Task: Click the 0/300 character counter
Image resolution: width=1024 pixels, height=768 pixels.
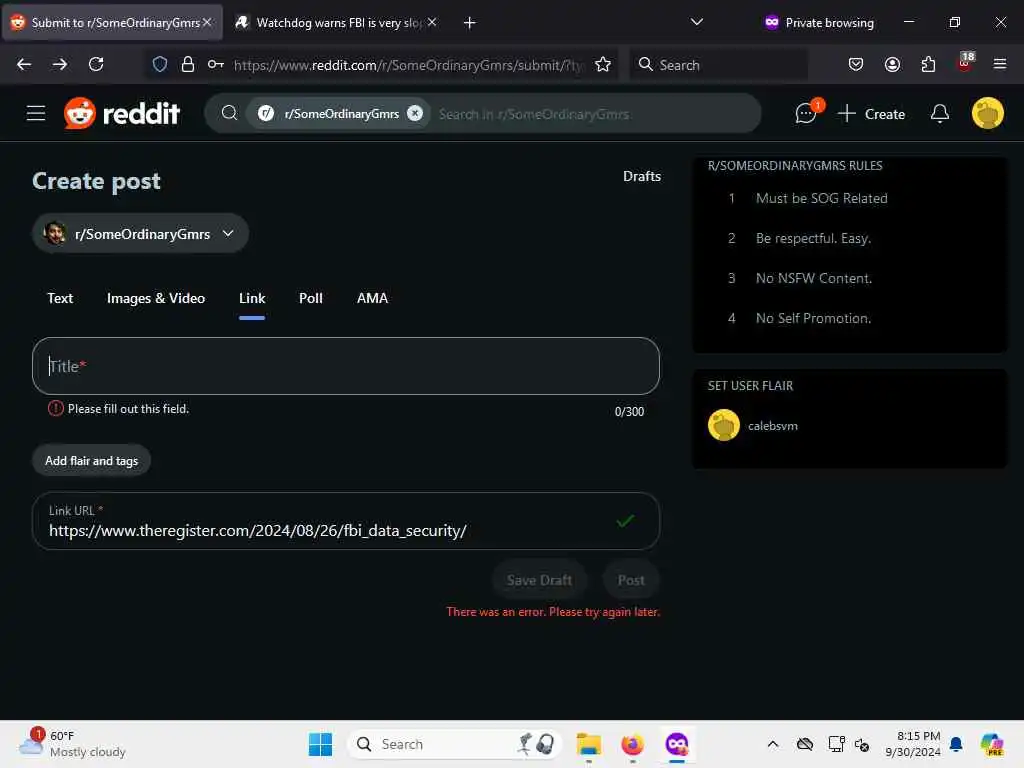Action: tap(629, 412)
